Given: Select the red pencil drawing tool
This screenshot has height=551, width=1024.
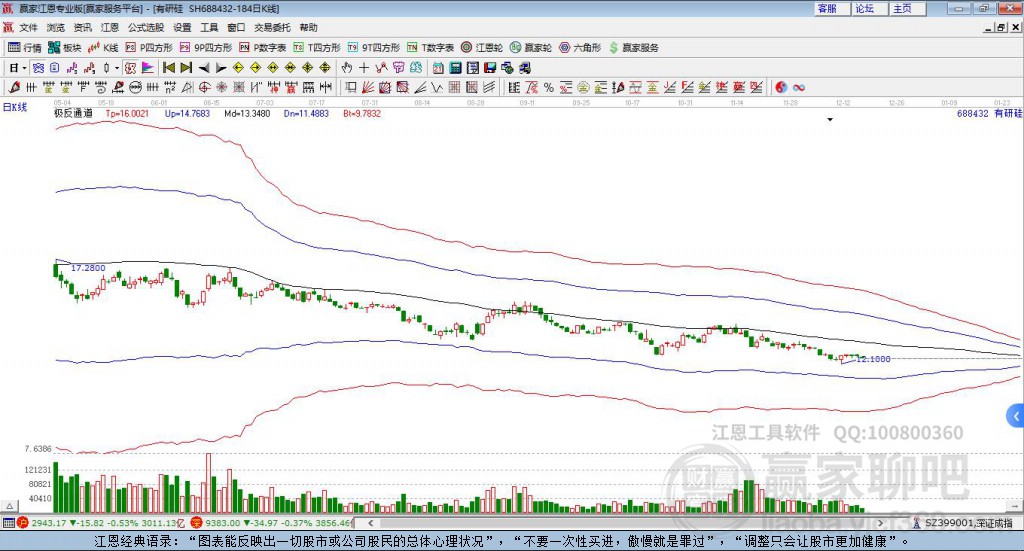Looking at the screenshot, I should [x=14, y=87].
